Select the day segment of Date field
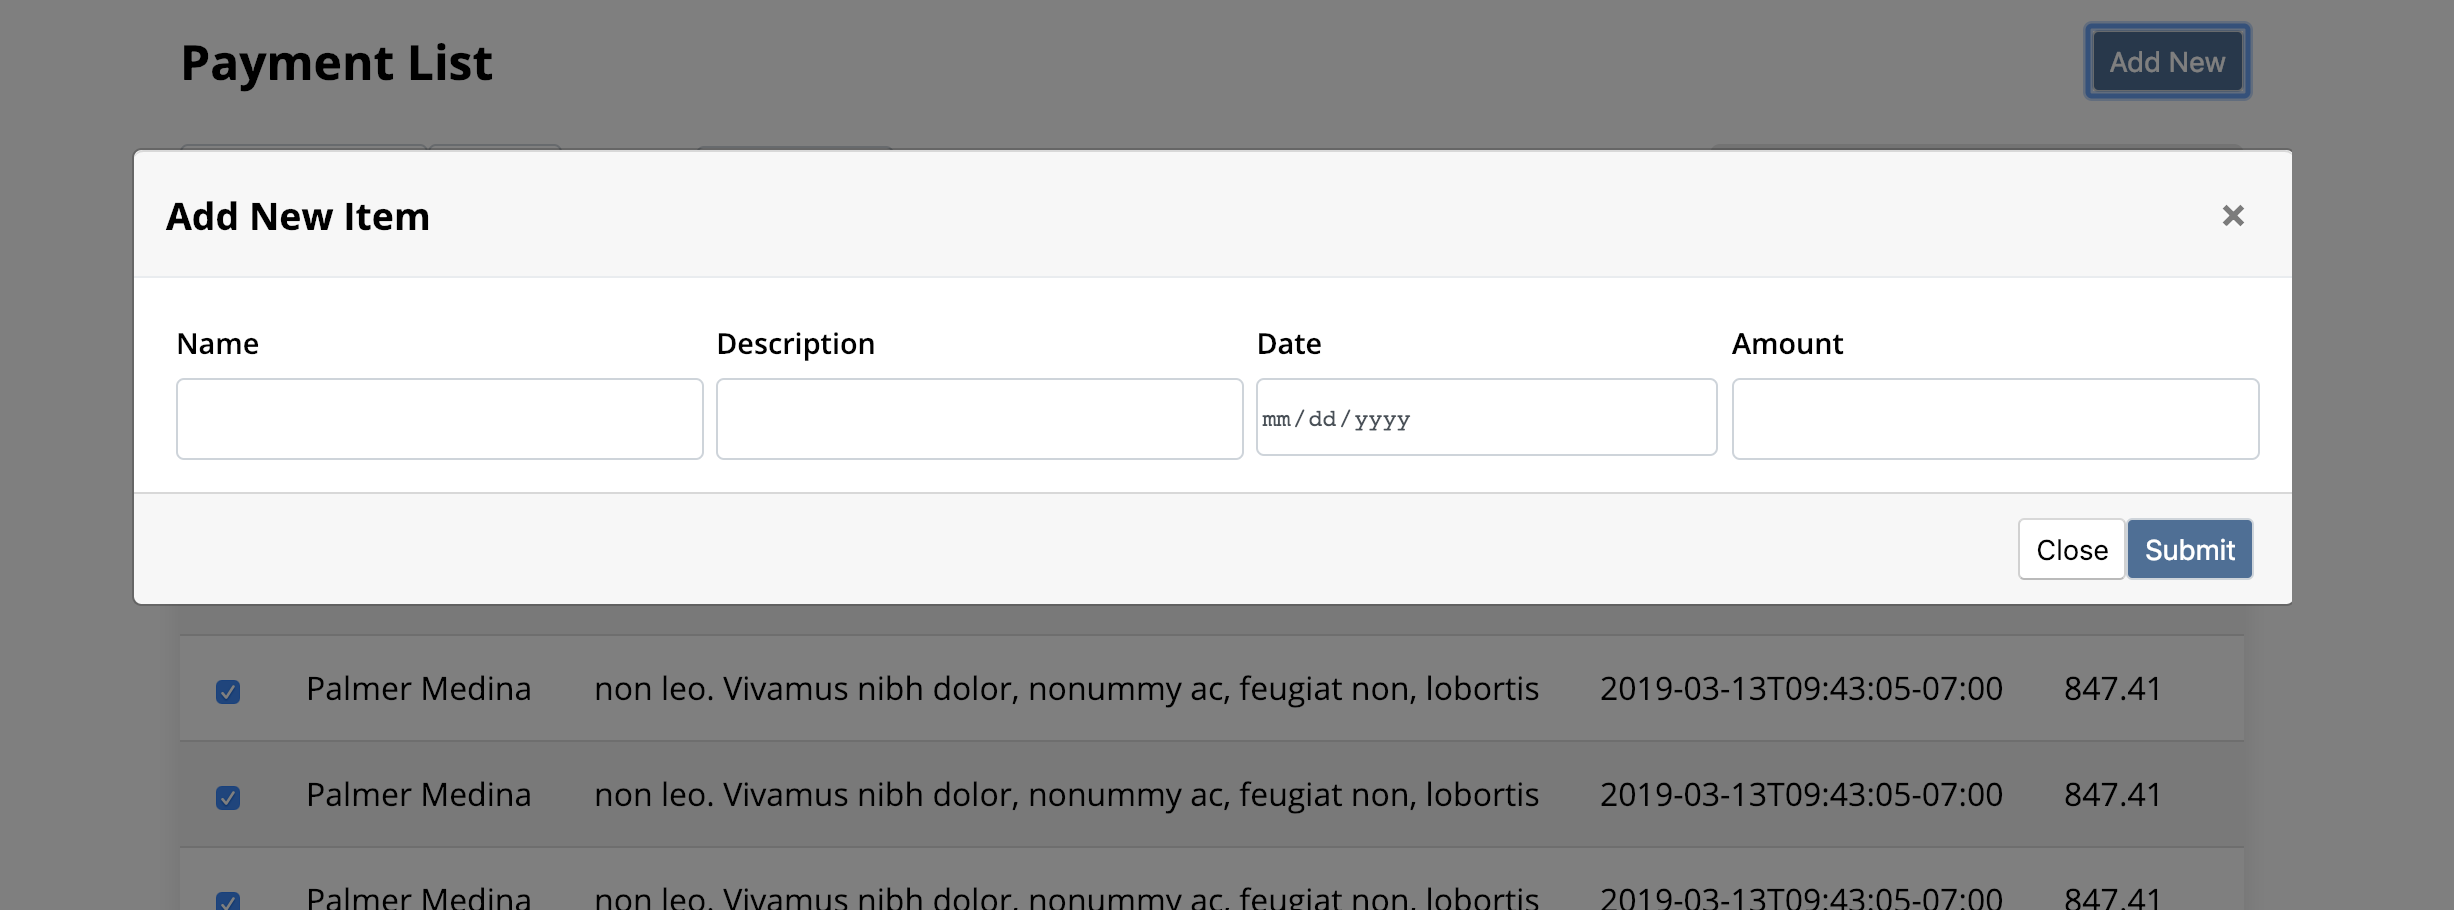The height and width of the screenshot is (910, 2454). 1322,419
